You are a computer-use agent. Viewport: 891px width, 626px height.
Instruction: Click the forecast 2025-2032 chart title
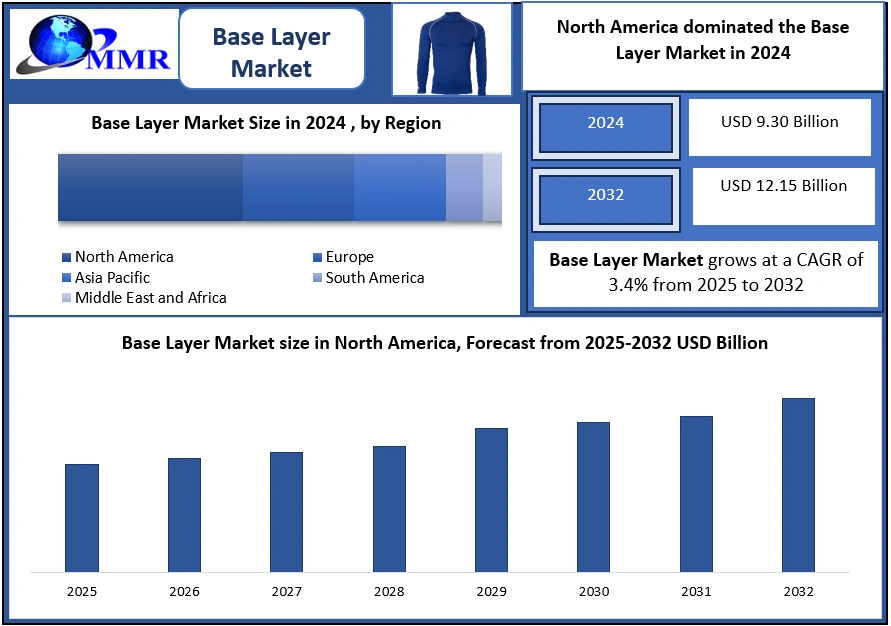(x=444, y=343)
